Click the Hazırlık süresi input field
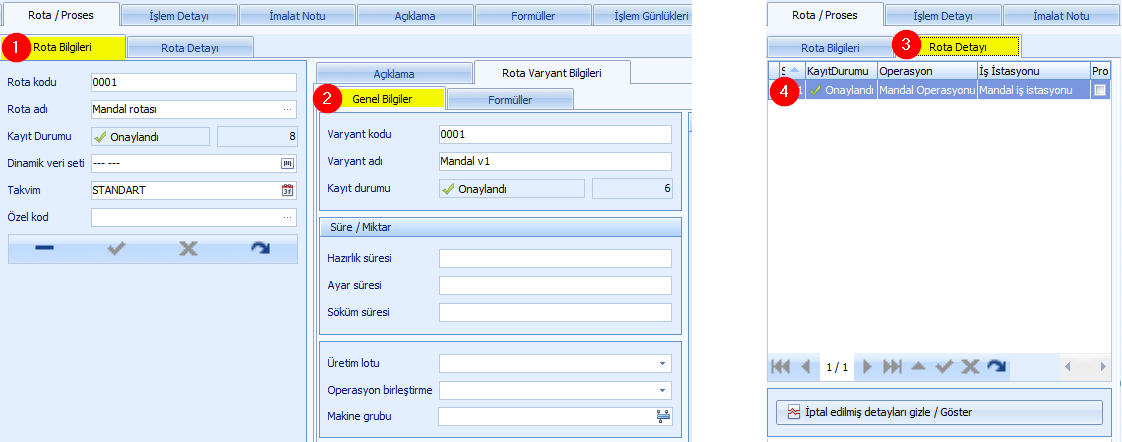This screenshot has height=442, width=1122. pyautogui.click(x=555, y=259)
